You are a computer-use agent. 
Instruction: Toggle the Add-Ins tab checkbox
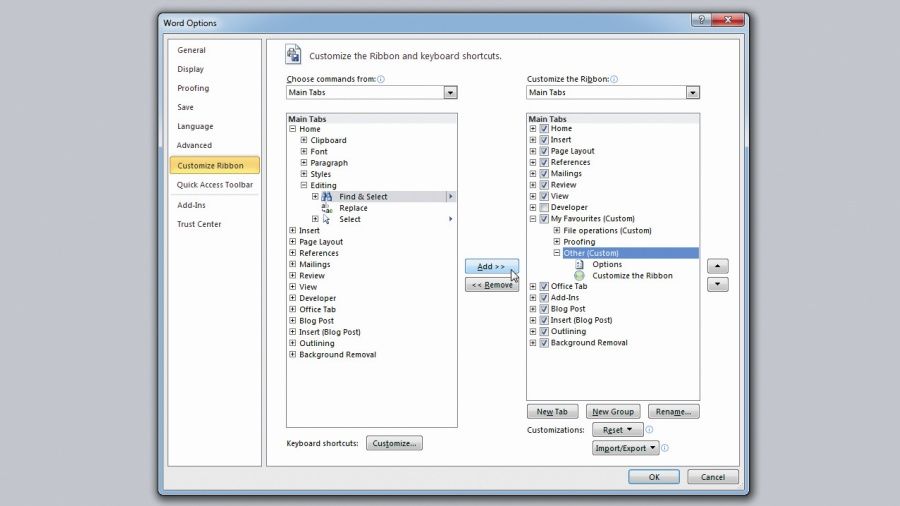pyautogui.click(x=544, y=298)
